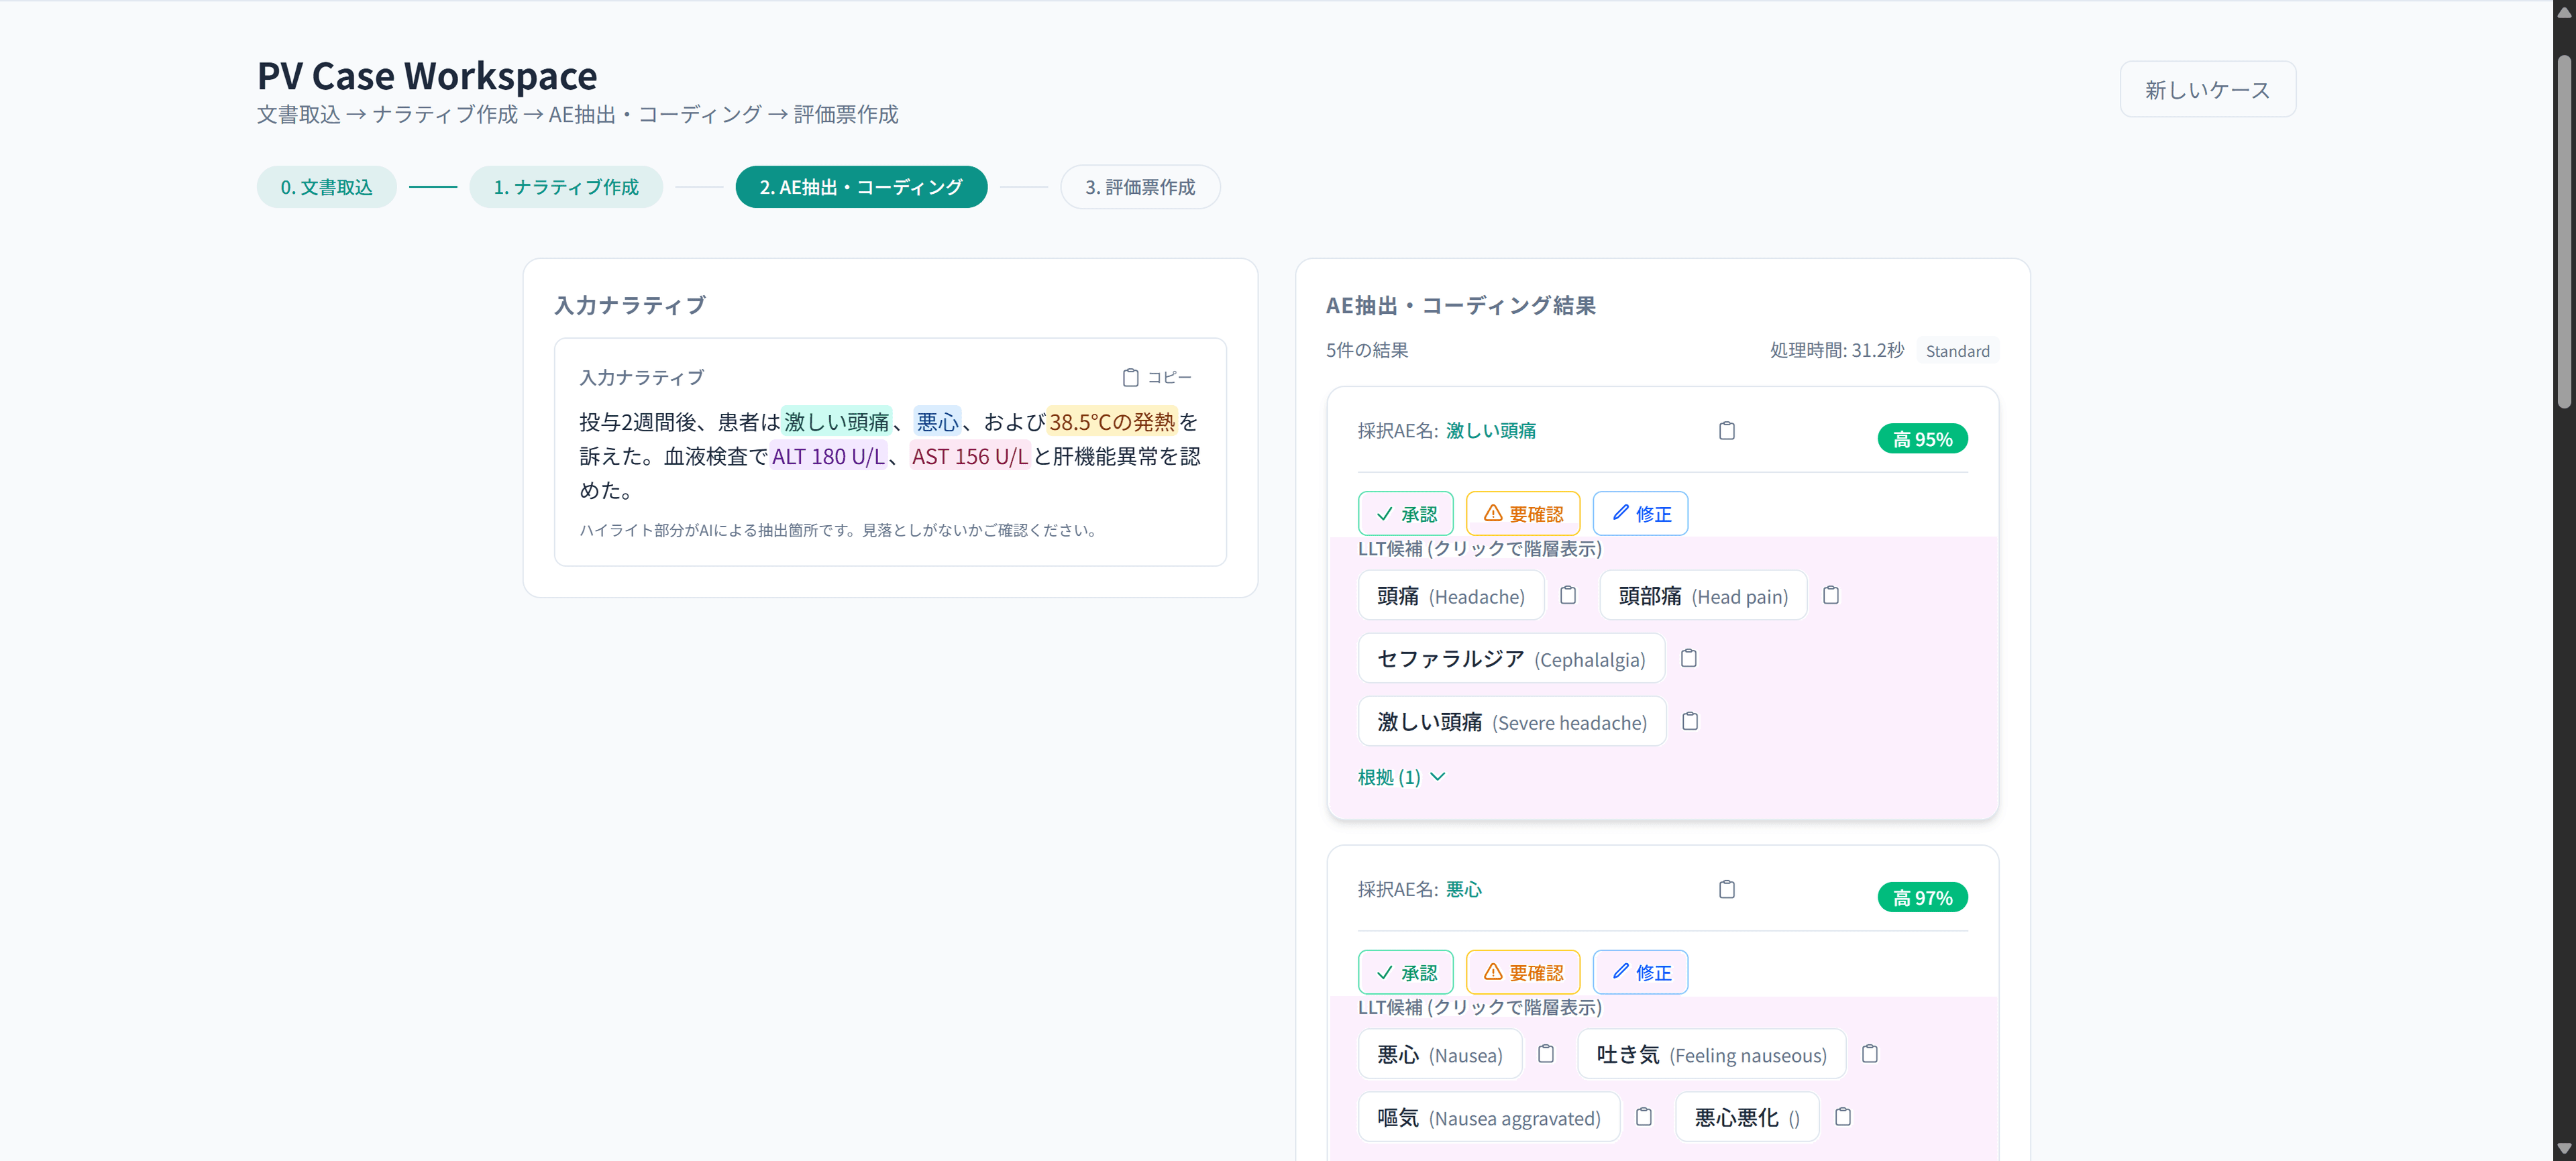The image size is (2576, 1161).
Task: Click highlighted AST 156 U/L text
Action: click(x=969, y=456)
